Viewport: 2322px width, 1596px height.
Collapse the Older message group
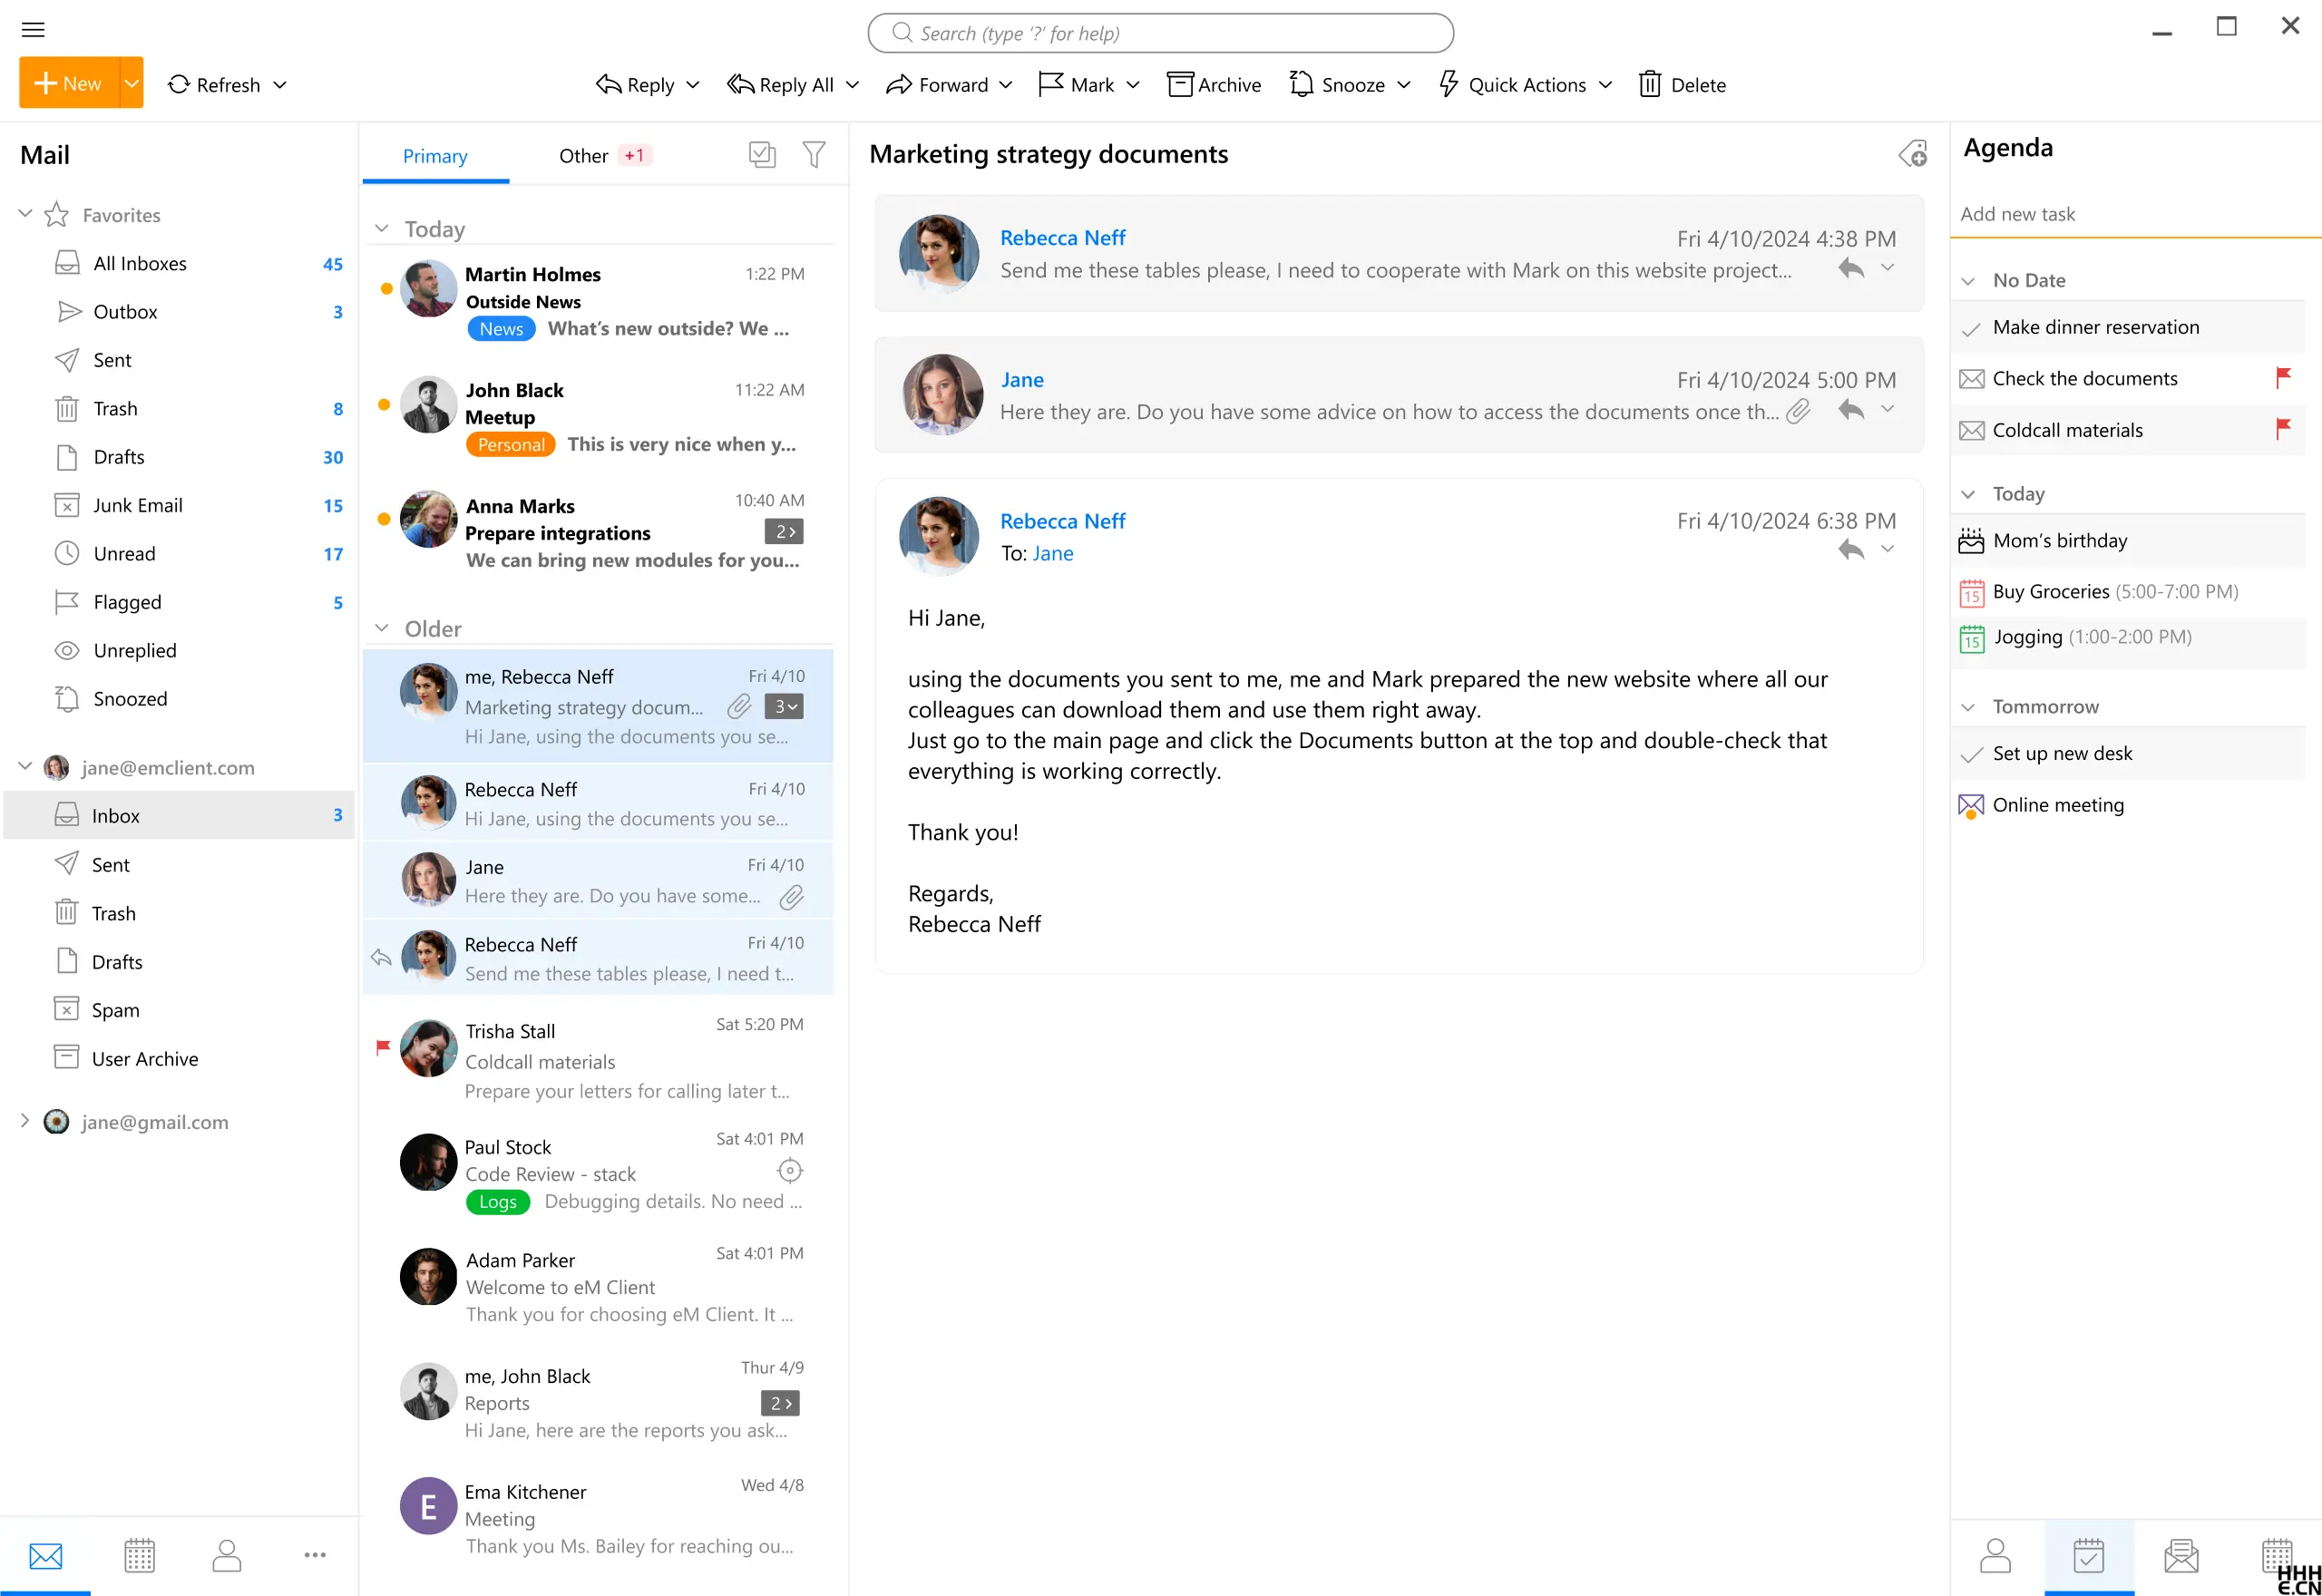click(382, 628)
